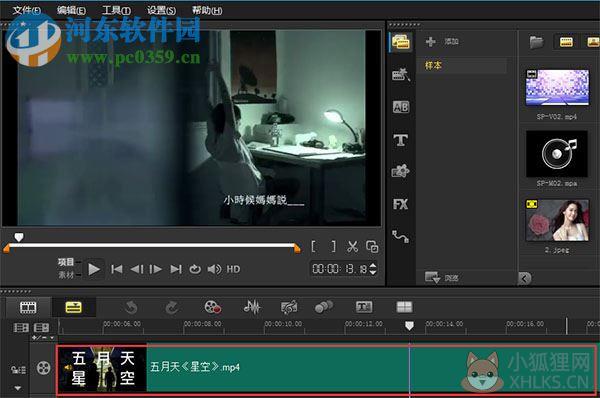Image resolution: width=600 pixels, height=398 pixels.
Task: Switch to Storyboard view
Action: [x=28, y=307]
